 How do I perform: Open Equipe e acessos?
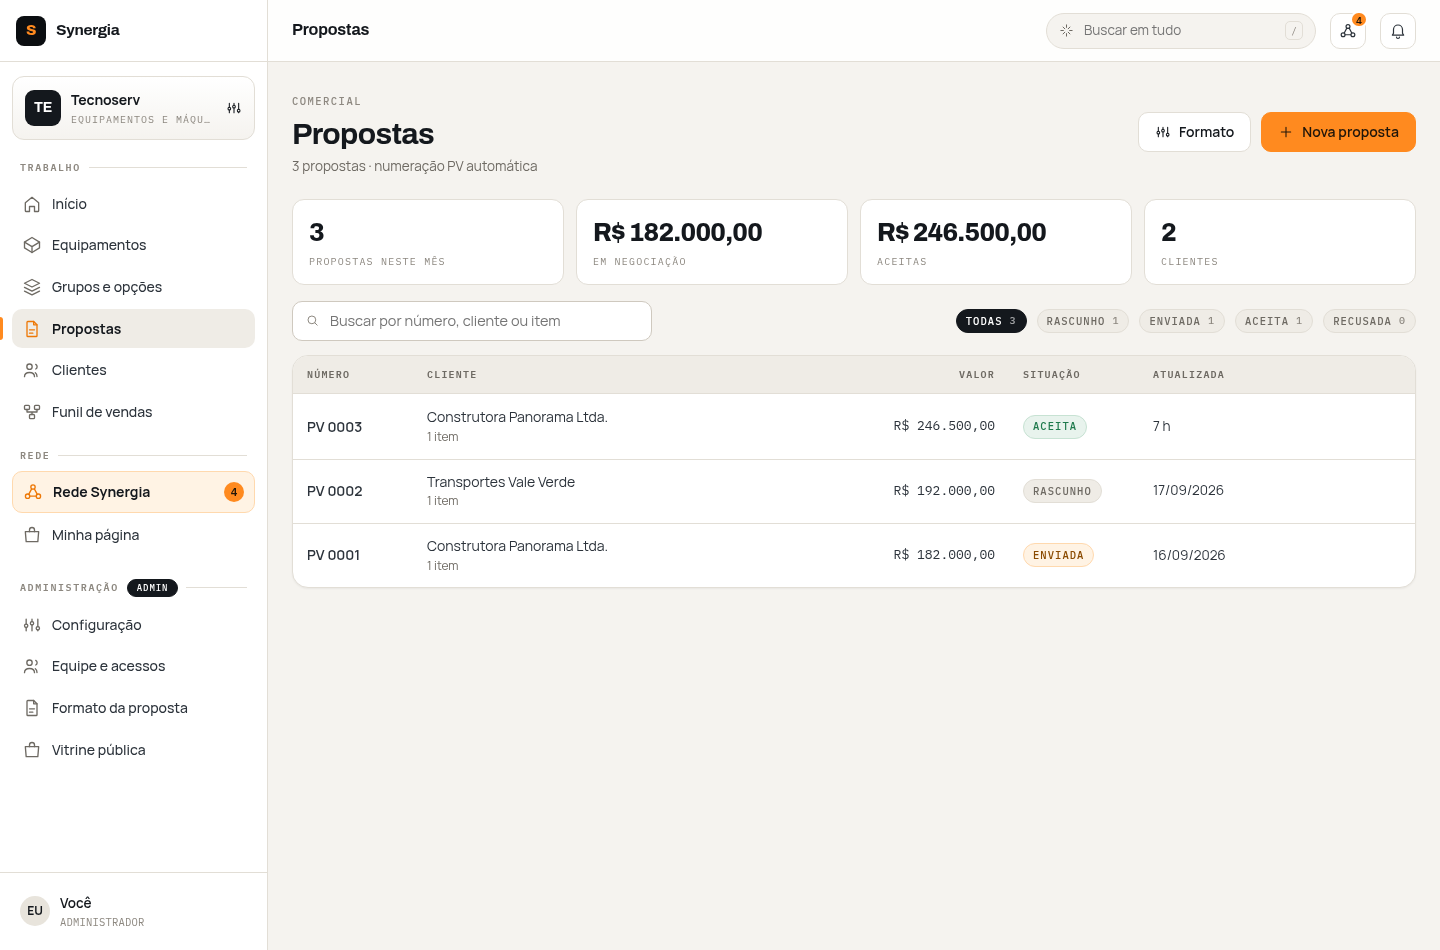tap(133, 666)
